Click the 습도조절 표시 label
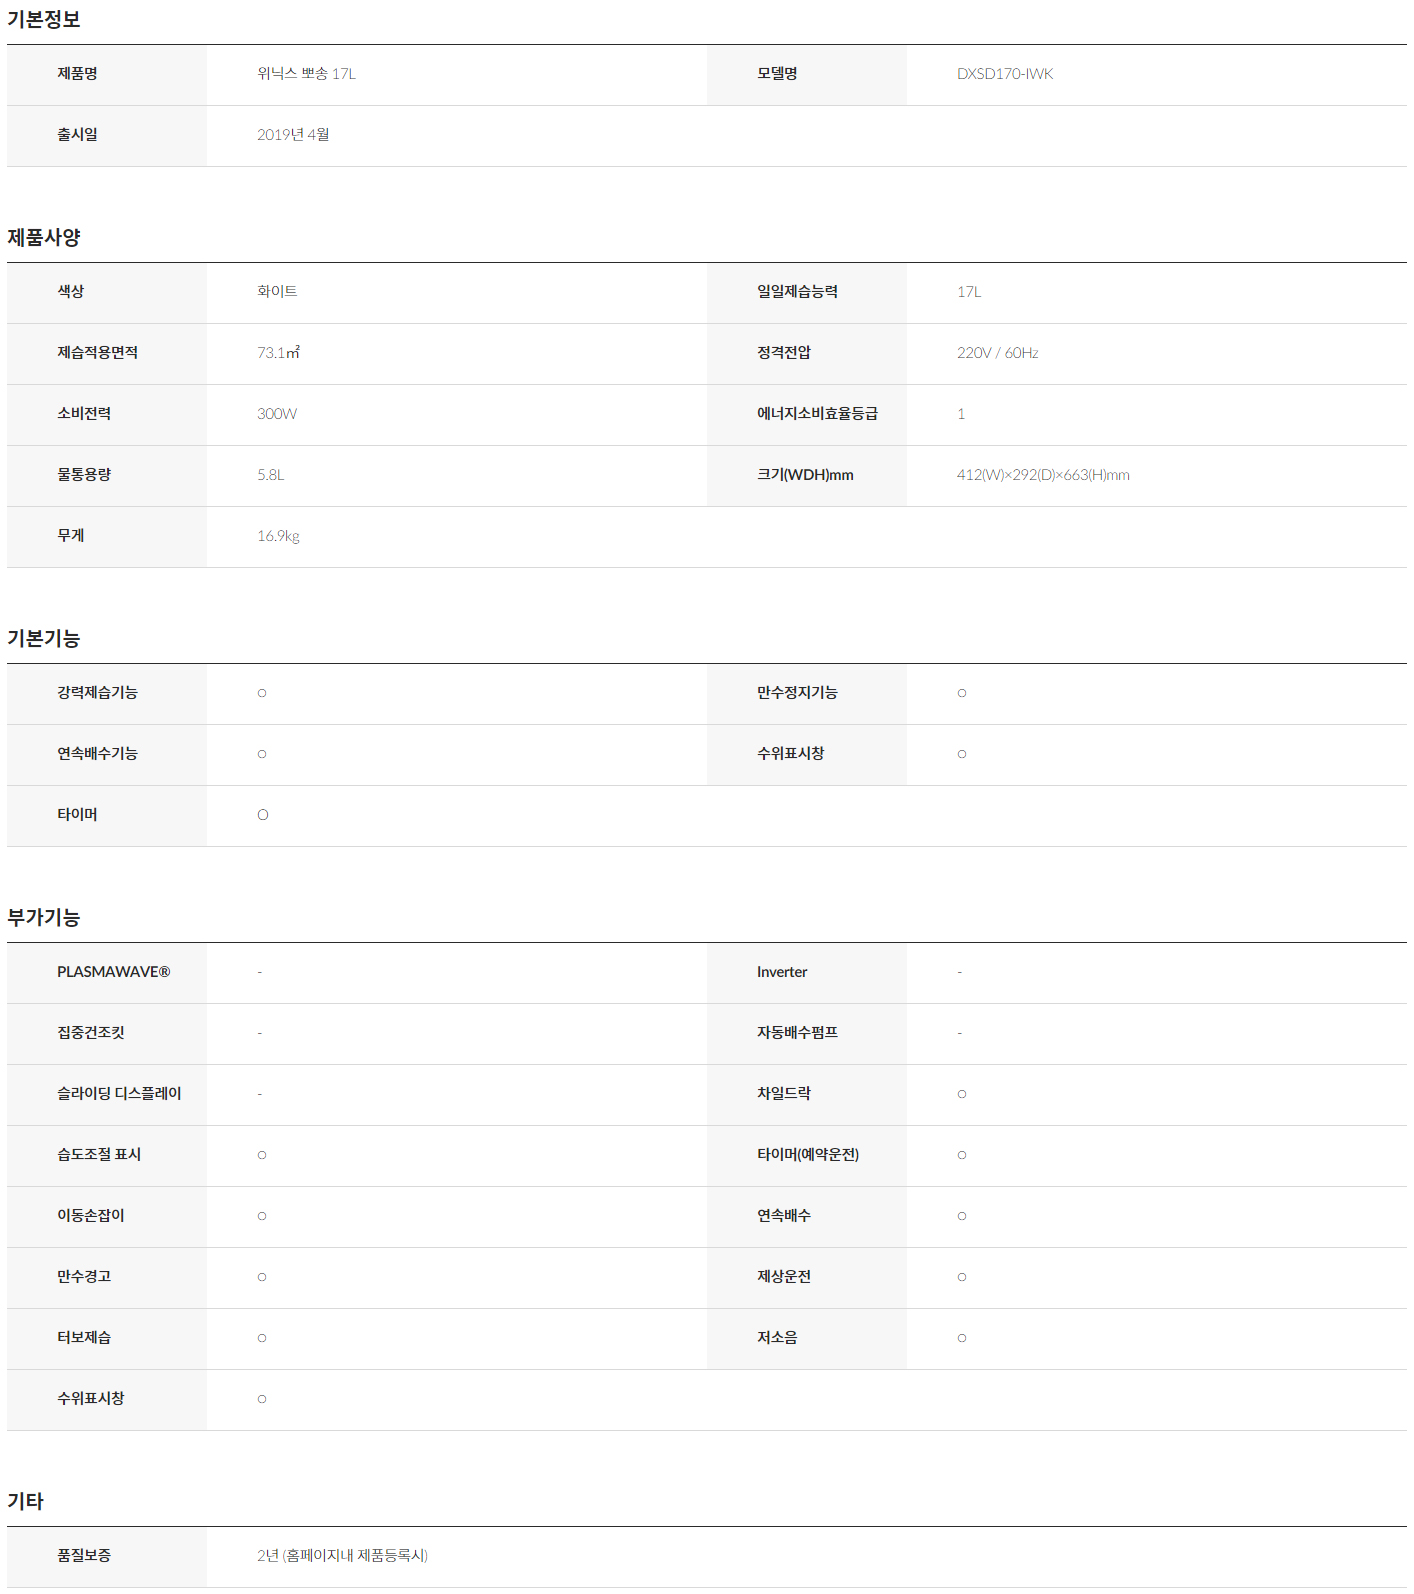This screenshot has width=1414, height=1594. coord(99,1155)
